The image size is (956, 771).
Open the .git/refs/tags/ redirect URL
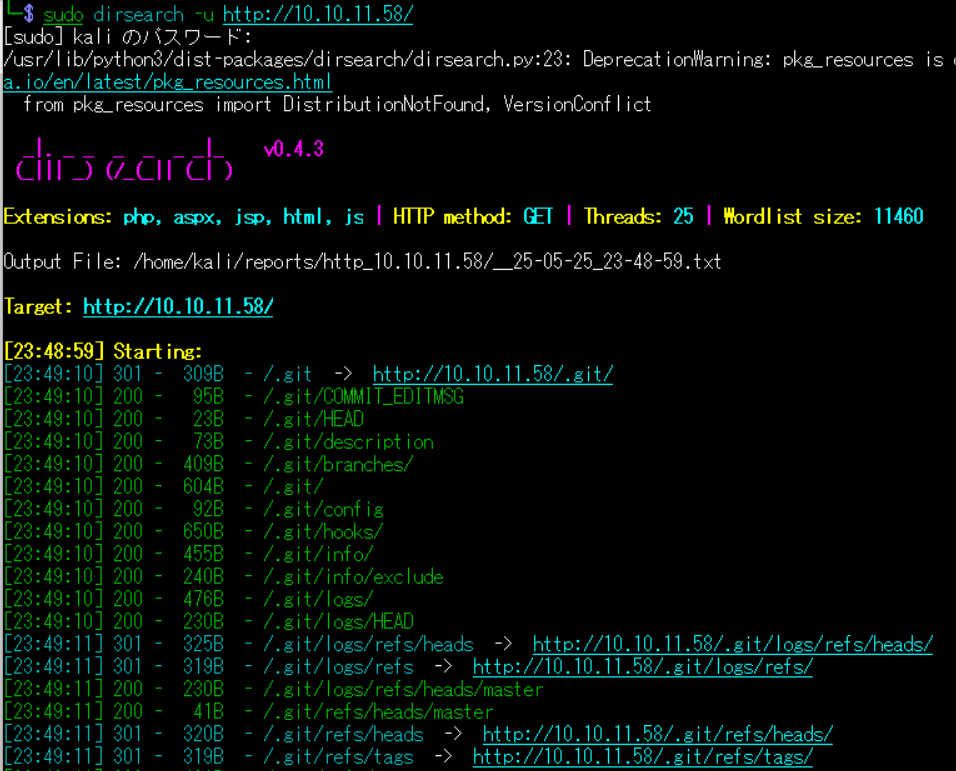point(642,757)
